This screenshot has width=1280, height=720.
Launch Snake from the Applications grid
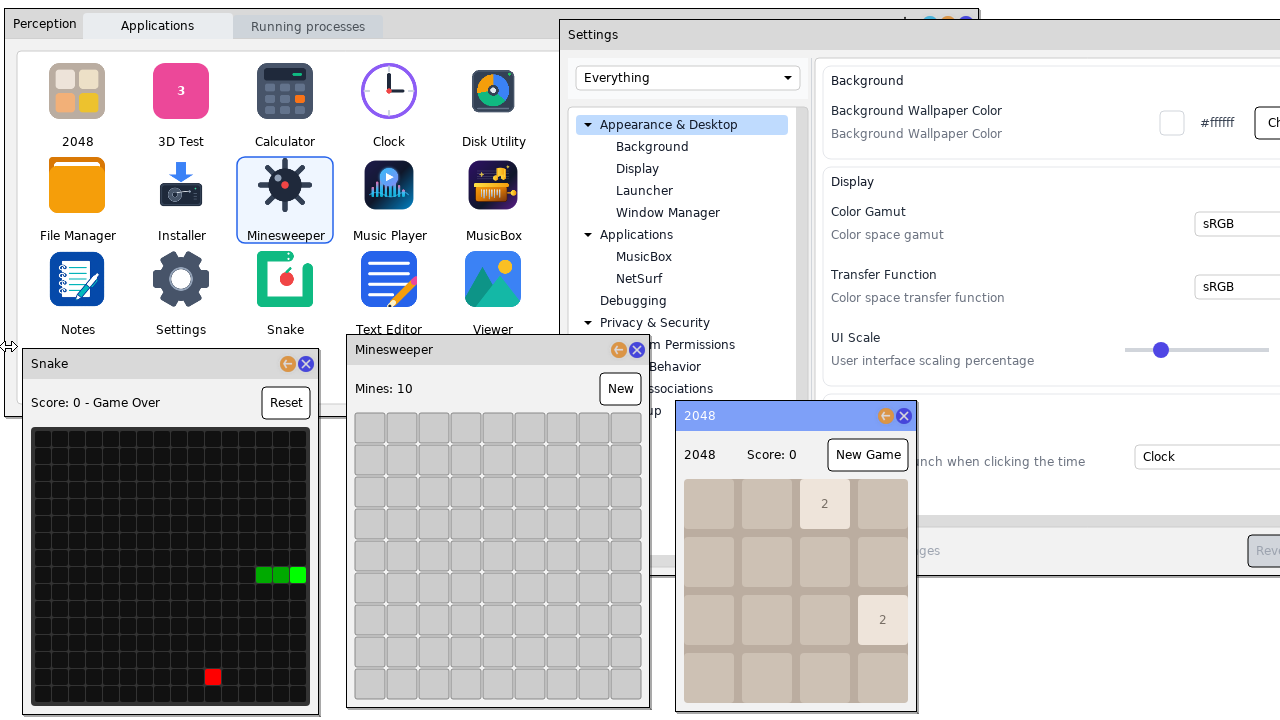coord(285,279)
